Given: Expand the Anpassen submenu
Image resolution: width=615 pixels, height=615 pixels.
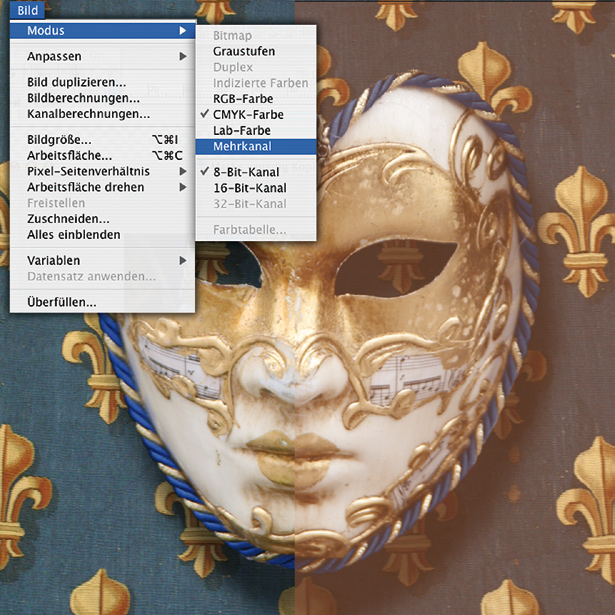Looking at the screenshot, I should click(x=102, y=56).
